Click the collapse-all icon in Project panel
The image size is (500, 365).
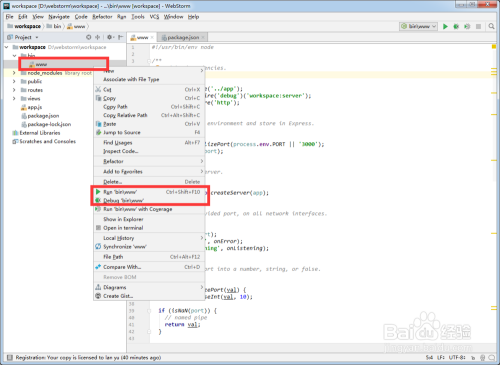coord(98,37)
